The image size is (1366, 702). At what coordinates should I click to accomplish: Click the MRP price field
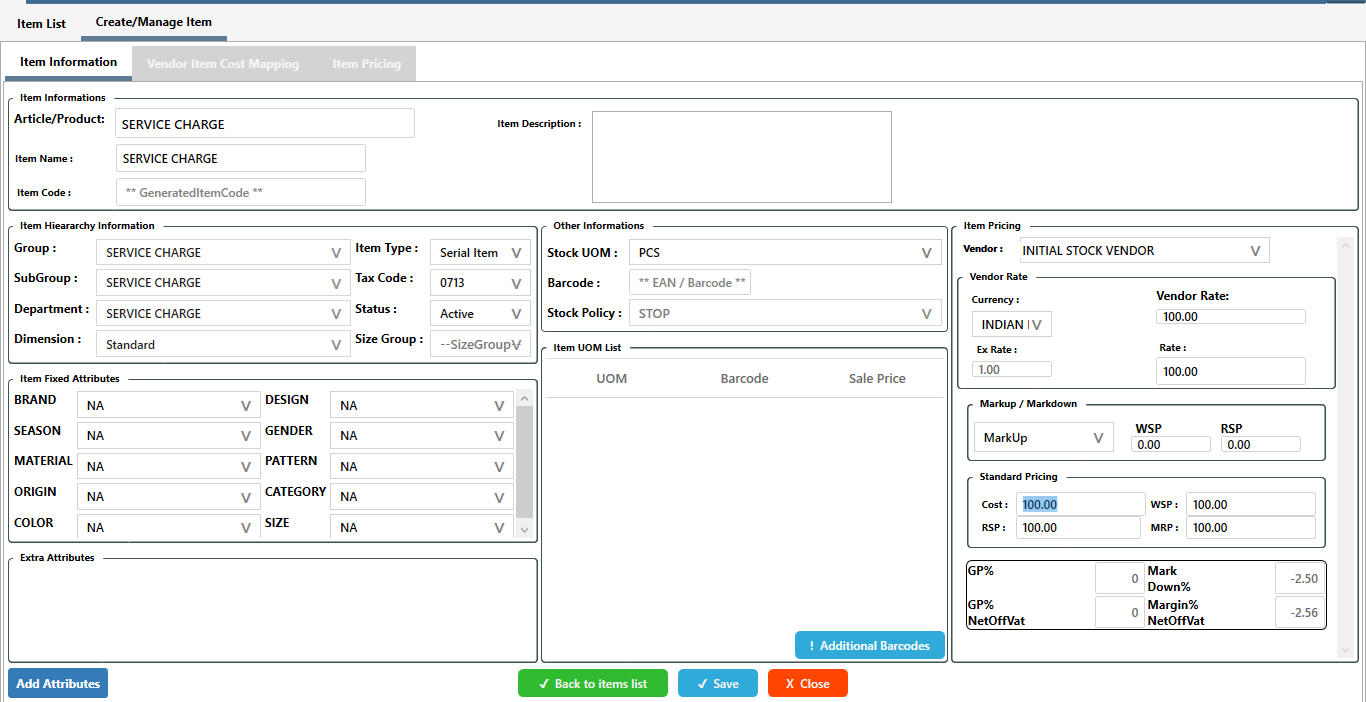click(x=1250, y=528)
